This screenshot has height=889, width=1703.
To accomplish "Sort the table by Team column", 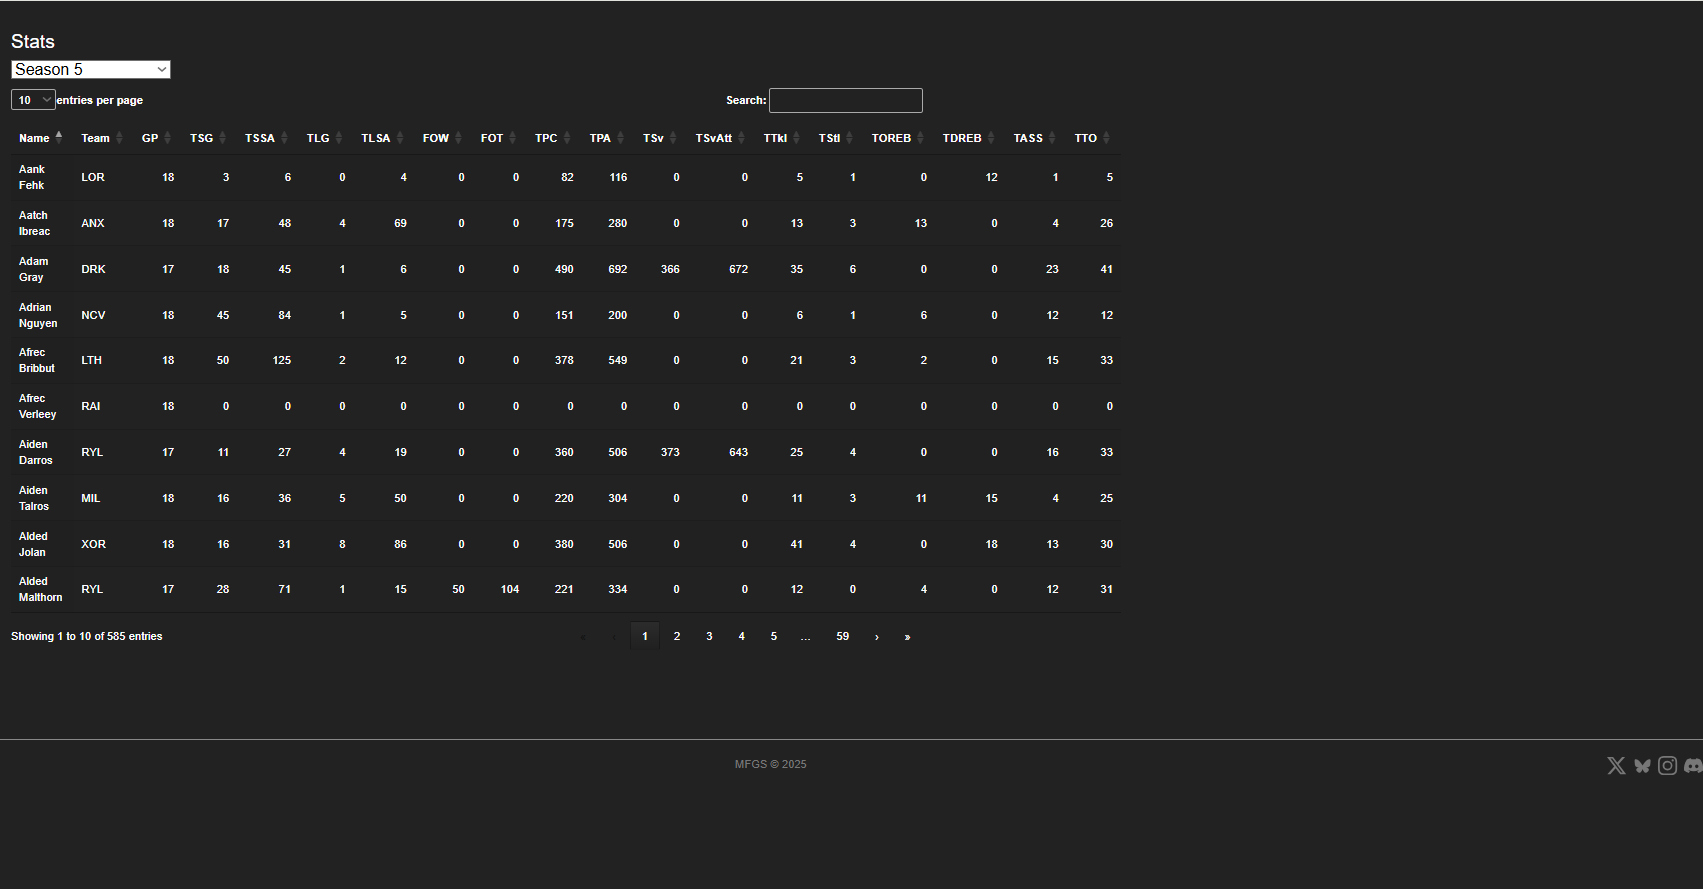I will [96, 138].
